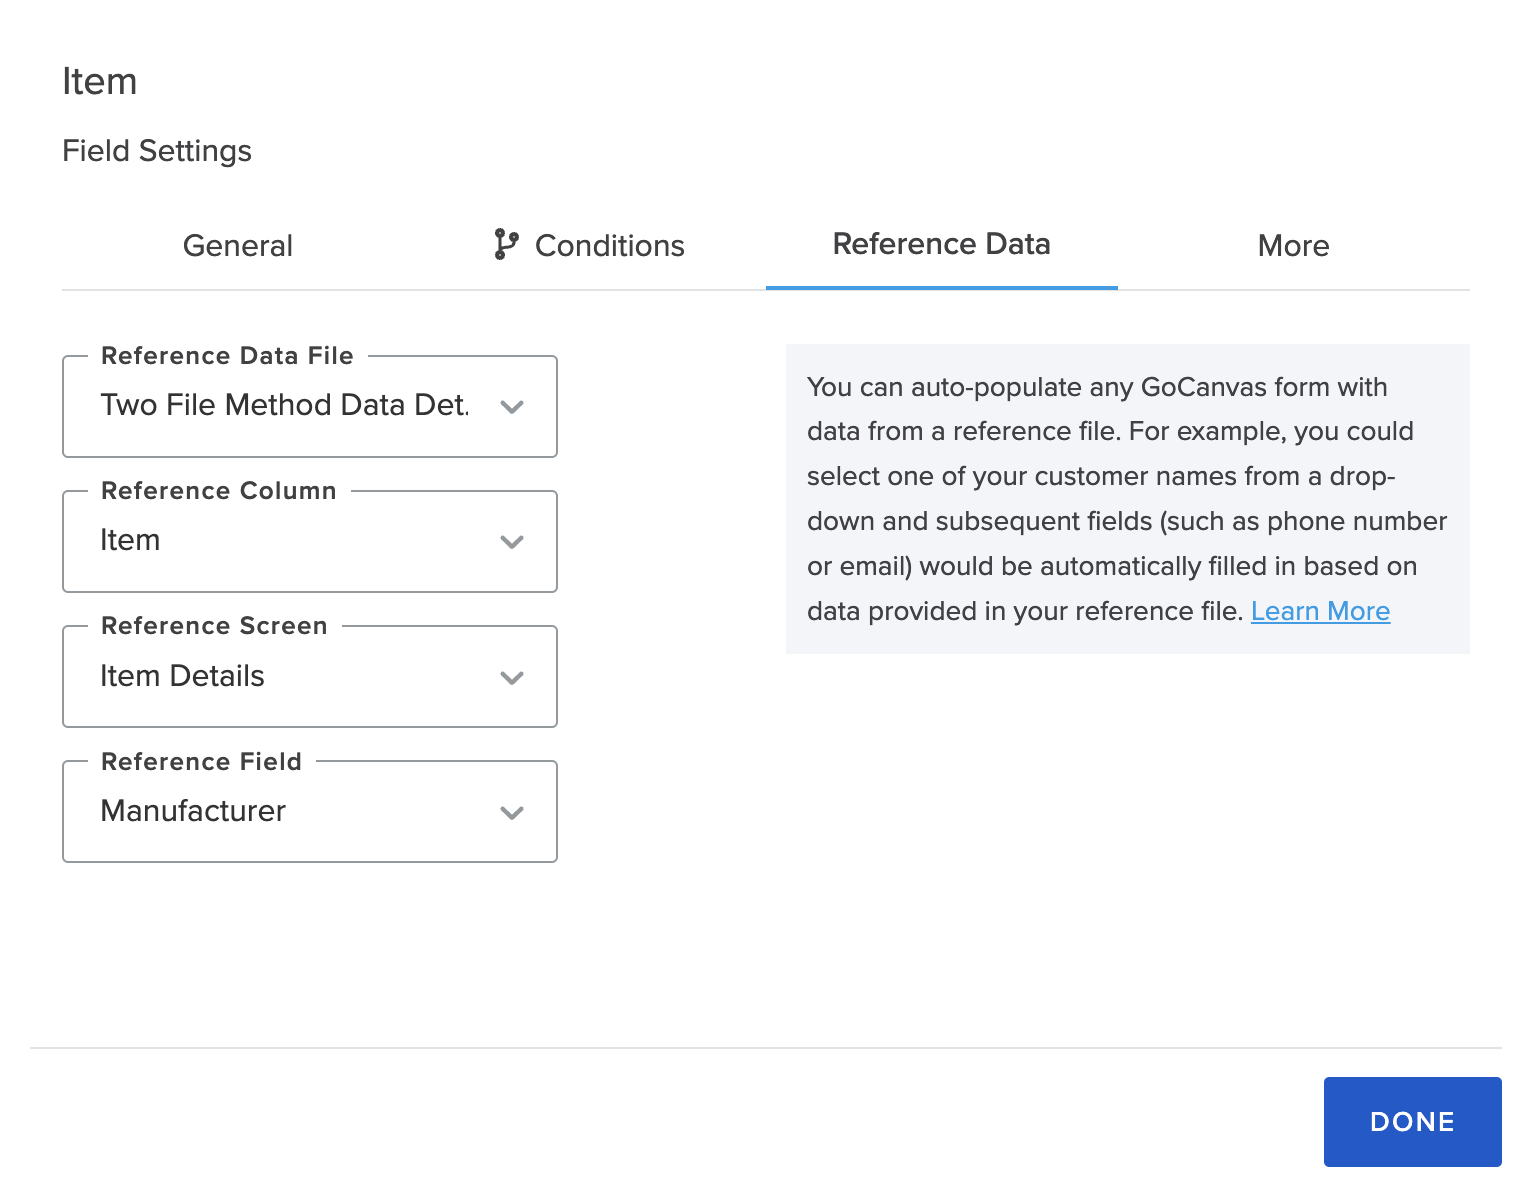Viewport: 1528px width, 1196px height.
Task: Open the Reference Data File dropdown
Action: (x=309, y=407)
